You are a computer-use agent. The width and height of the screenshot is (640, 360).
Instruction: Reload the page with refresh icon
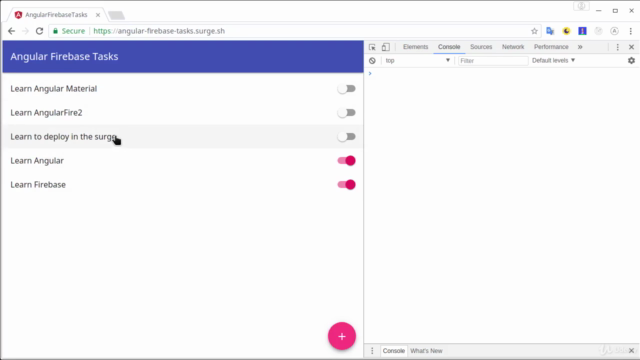pyautogui.click(x=39, y=31)
